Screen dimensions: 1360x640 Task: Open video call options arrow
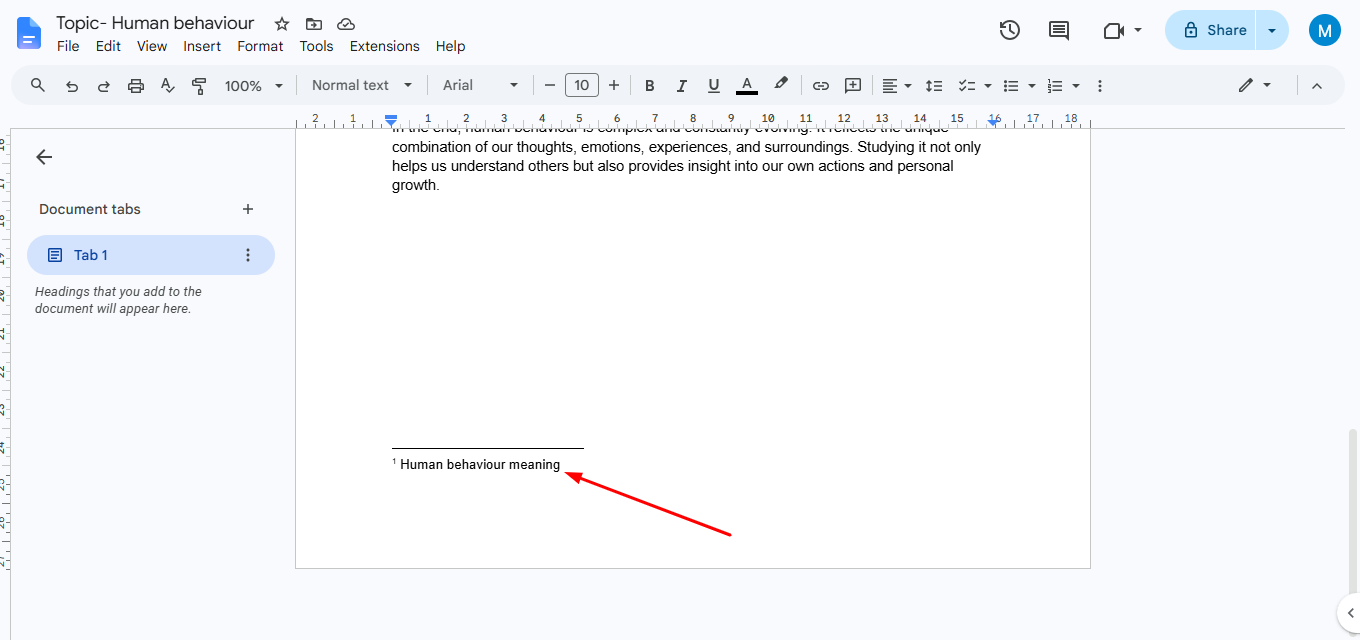(1138, 31)
